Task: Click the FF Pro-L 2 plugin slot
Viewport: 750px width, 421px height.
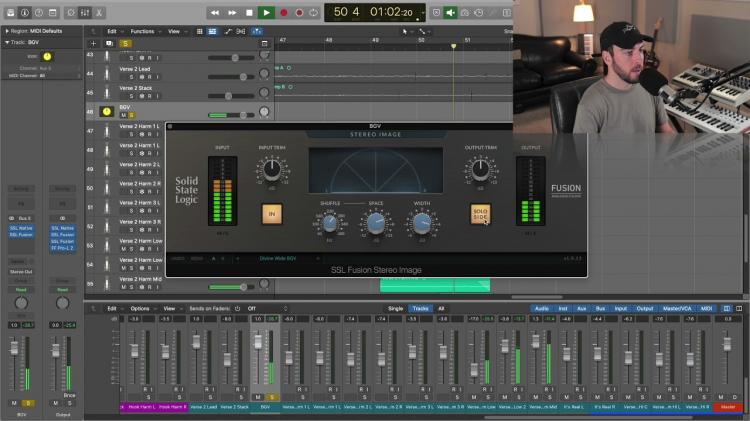Action: [x=62, y=248]
